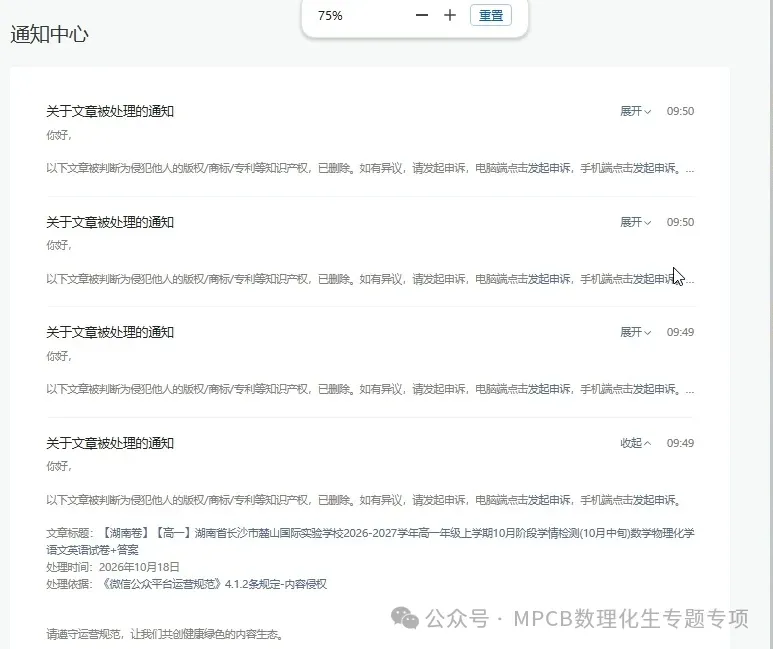Viewport: 773px width, 649px height.
Task: Click the 通知中心 page heading
Action: [49, 35]
